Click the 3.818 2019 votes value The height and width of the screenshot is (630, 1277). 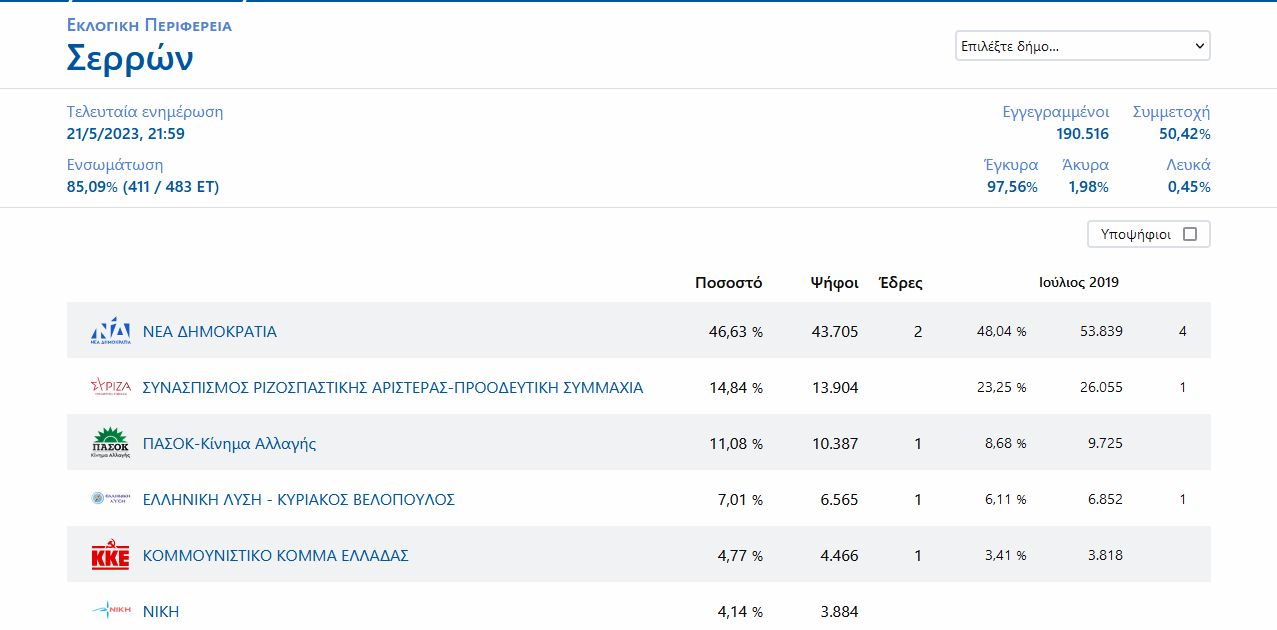[1105, 555]
